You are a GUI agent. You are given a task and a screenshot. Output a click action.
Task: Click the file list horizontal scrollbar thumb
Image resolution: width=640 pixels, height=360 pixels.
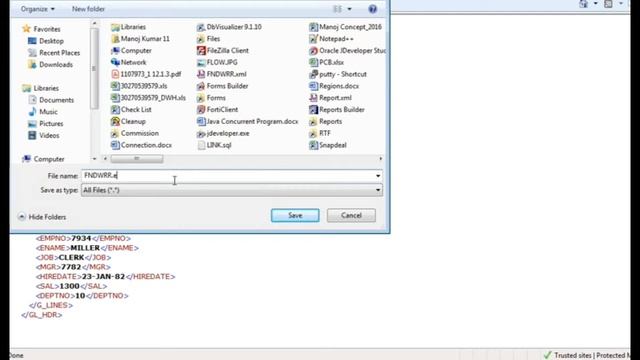pyautogui.click(x=137, y=159)
